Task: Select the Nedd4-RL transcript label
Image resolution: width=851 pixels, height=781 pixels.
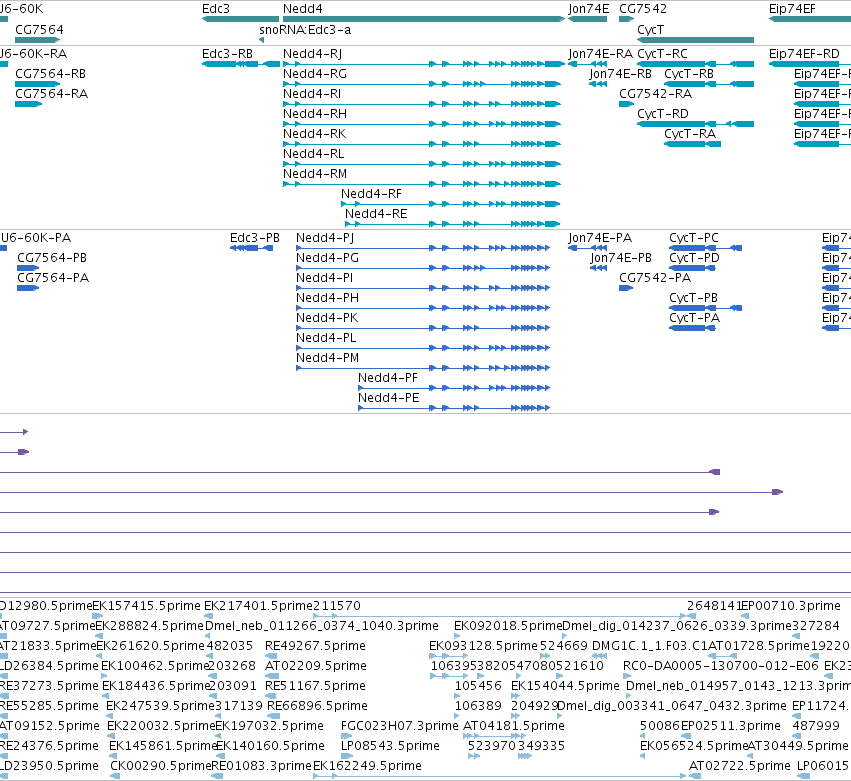Action: 313,154
